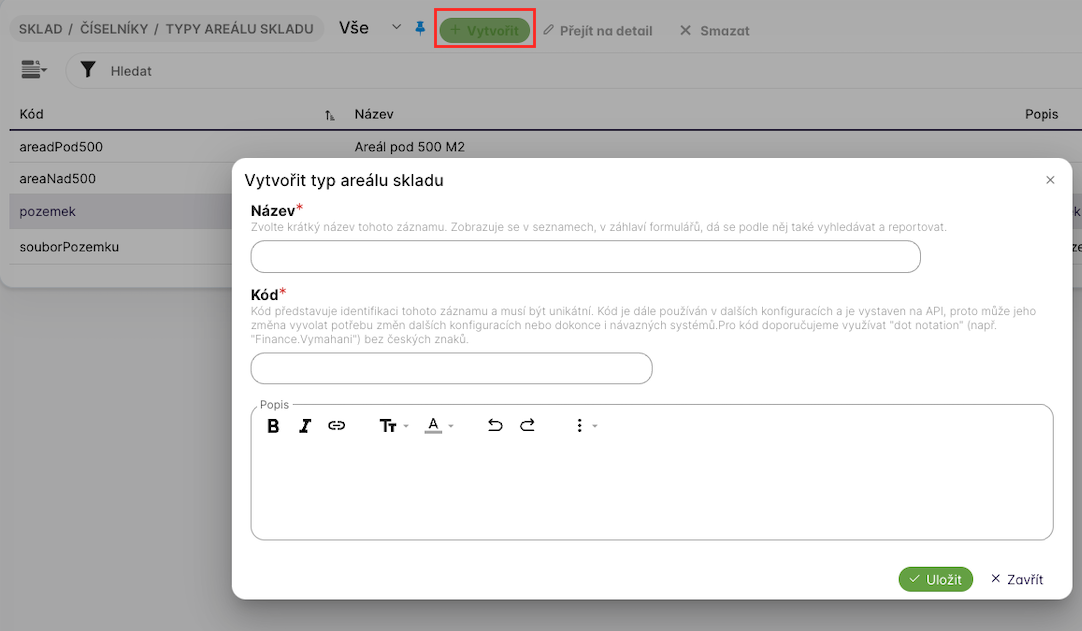Focus the Název input field

point(585,257)
